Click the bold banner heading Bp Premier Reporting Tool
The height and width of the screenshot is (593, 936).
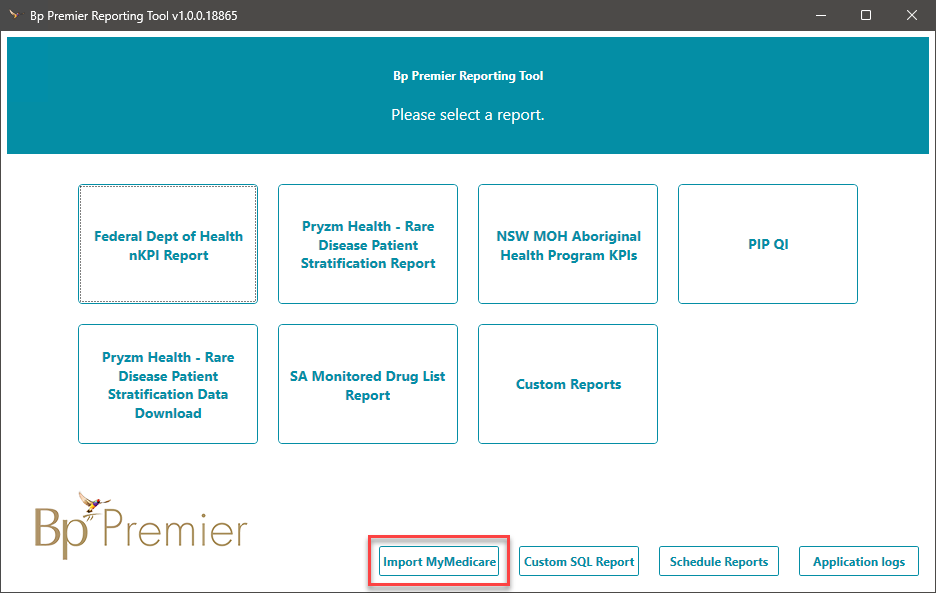click(x=468, y=76)
